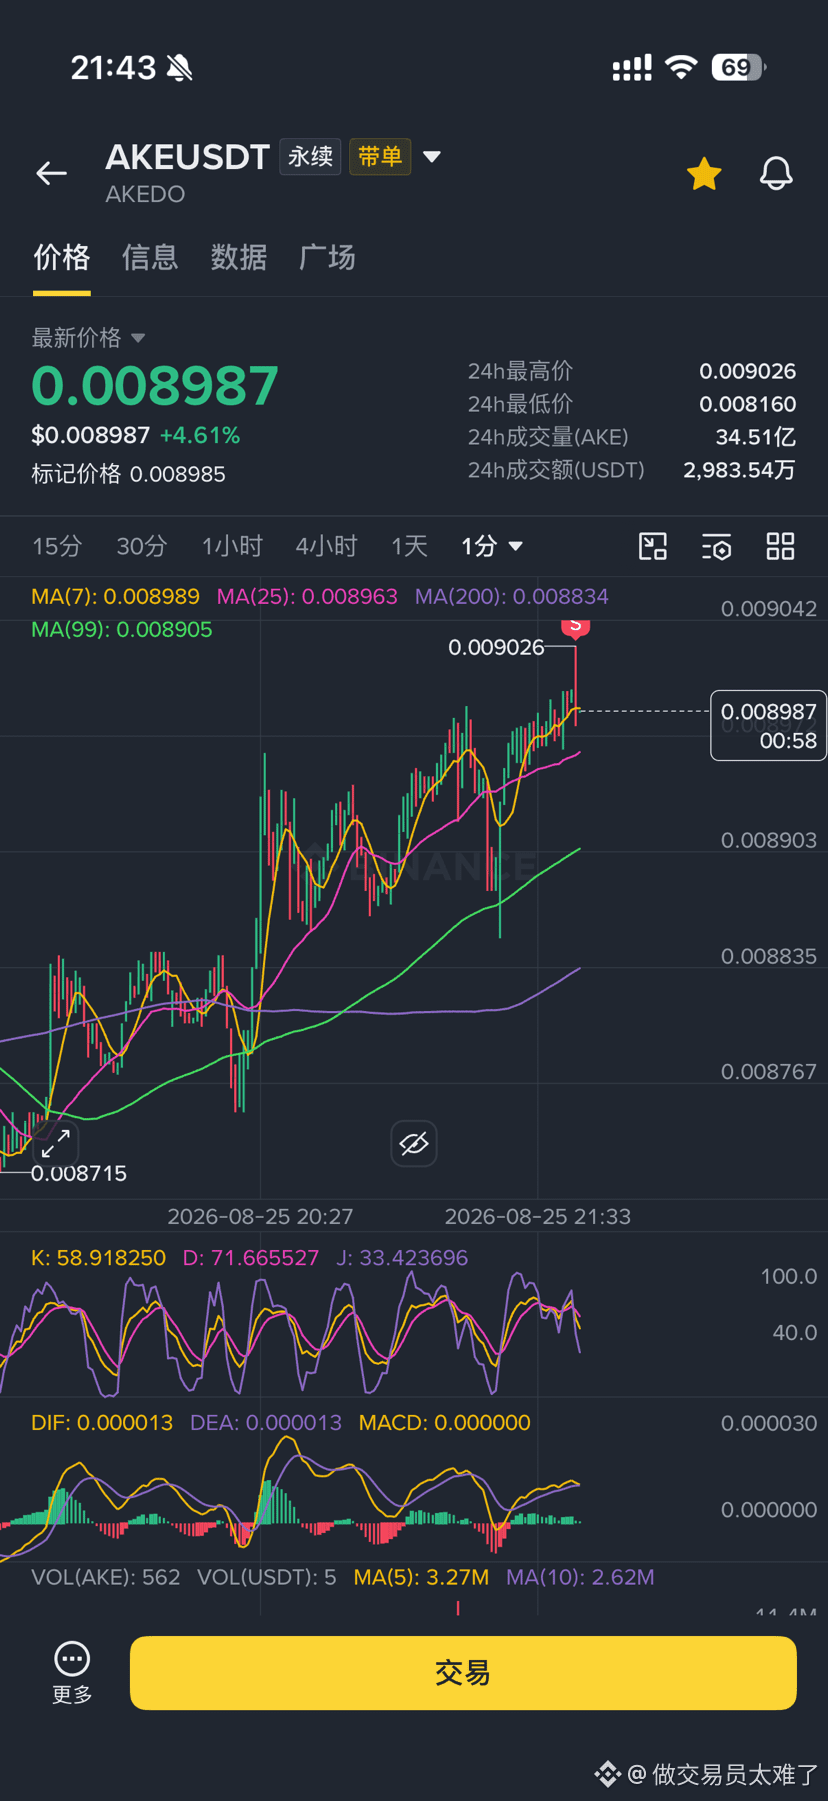Open the 1分 interval dropdown

491,546
